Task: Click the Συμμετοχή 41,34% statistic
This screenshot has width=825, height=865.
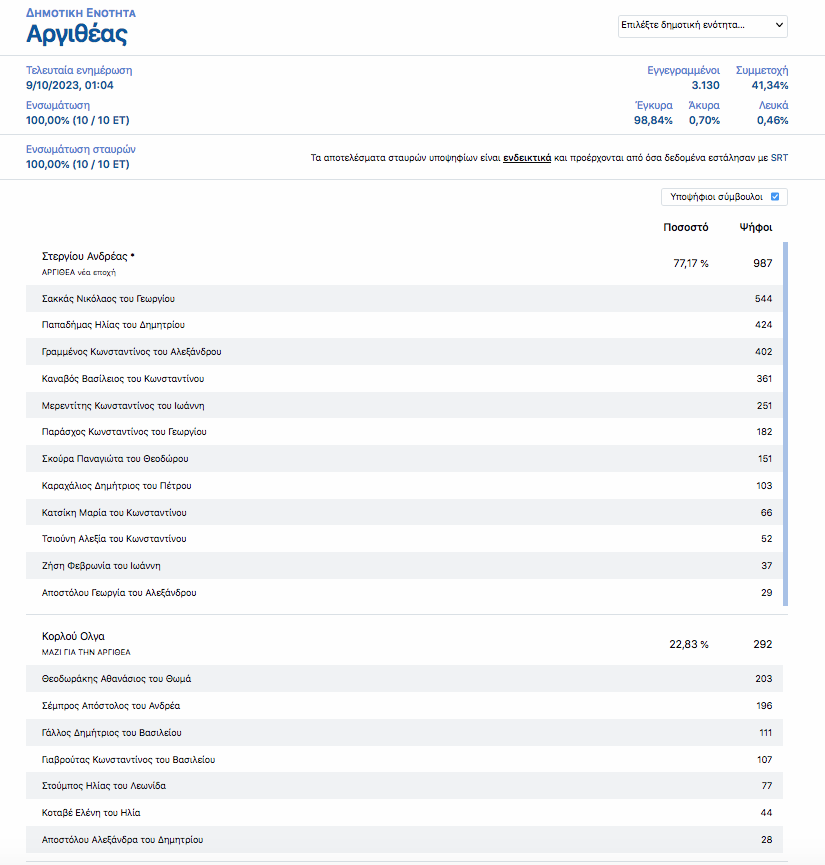Action: point(762,78)
